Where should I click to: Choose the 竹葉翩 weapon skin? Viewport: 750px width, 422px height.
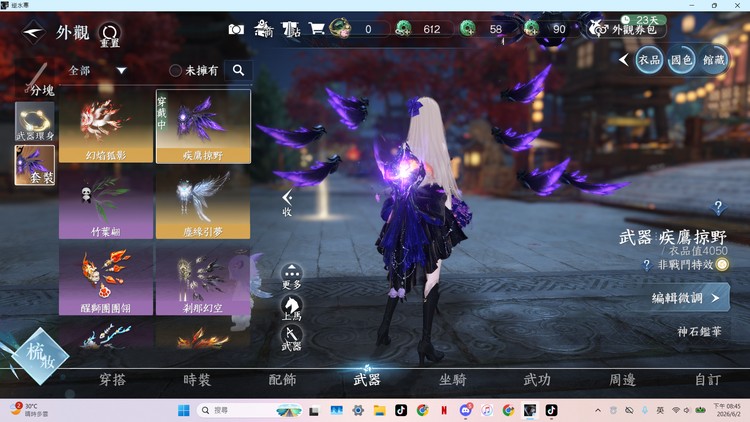[106, 202]
